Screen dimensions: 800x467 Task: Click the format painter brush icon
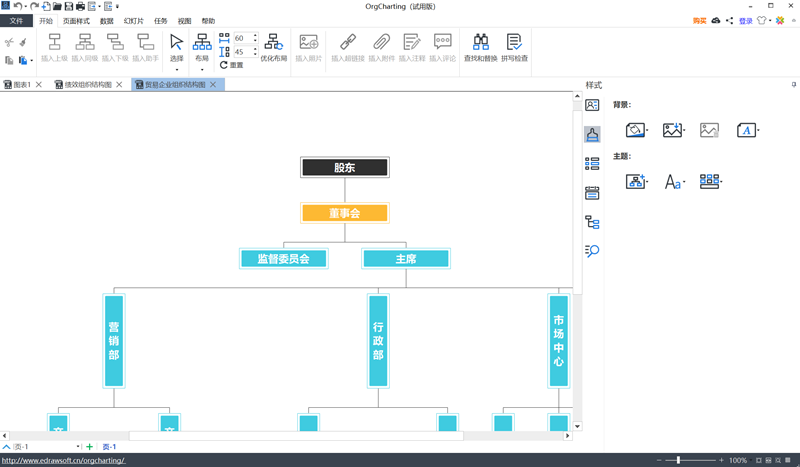[x=23, y=42]
